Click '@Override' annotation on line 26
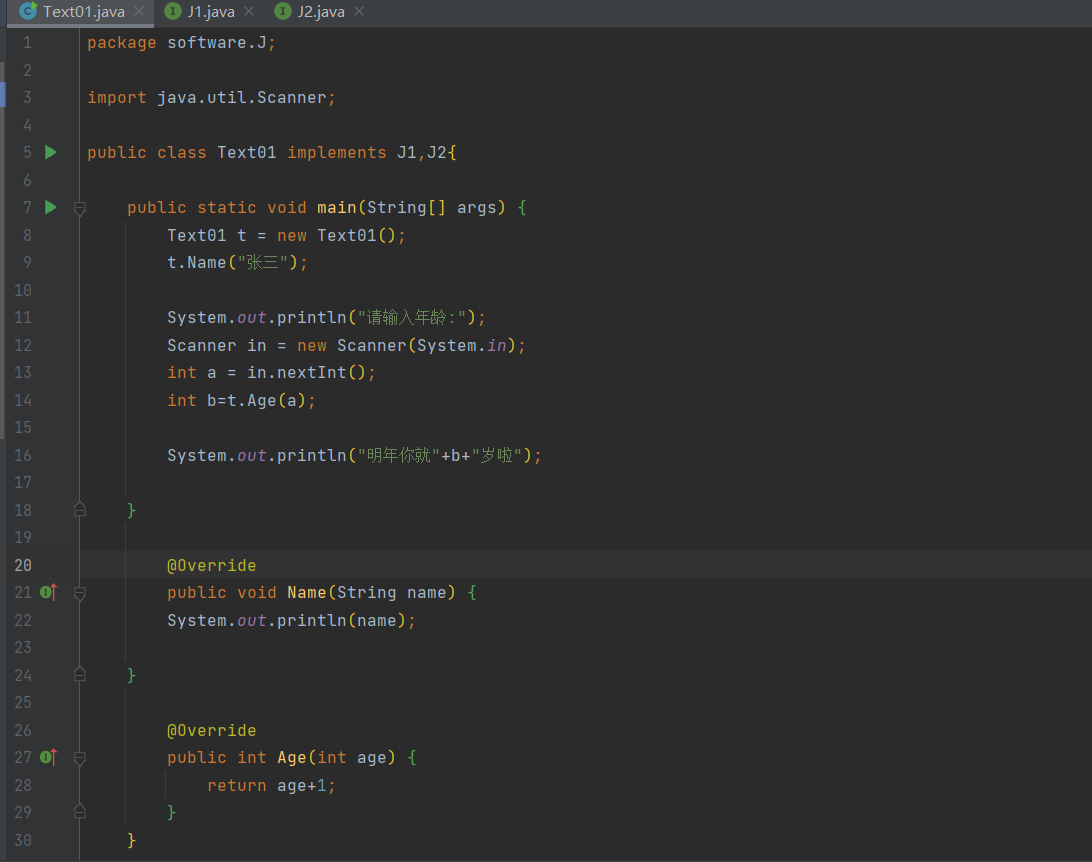 (212, 730)
